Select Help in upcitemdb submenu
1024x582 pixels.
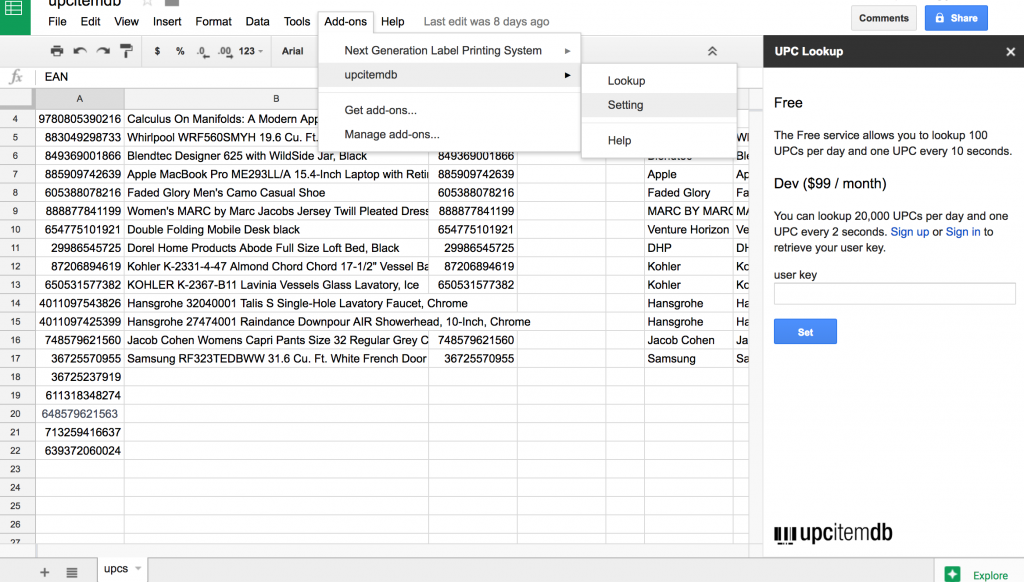click(659, 140)
